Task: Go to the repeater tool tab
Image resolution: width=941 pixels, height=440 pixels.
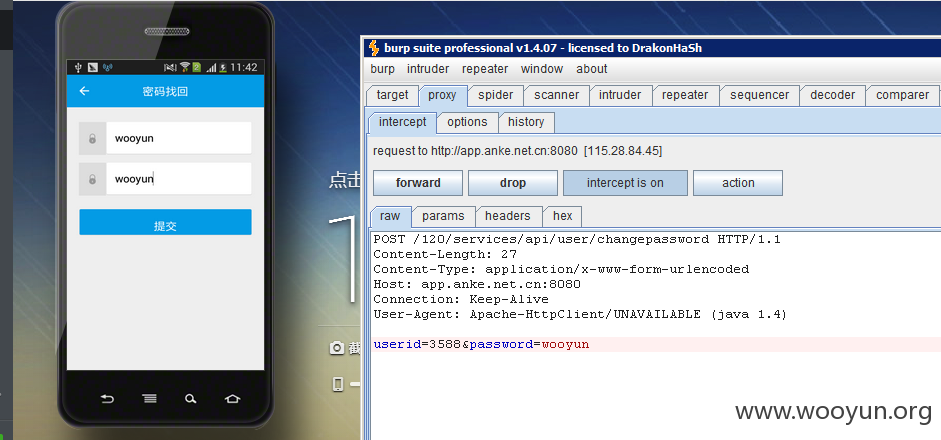Action: point(685,95)
